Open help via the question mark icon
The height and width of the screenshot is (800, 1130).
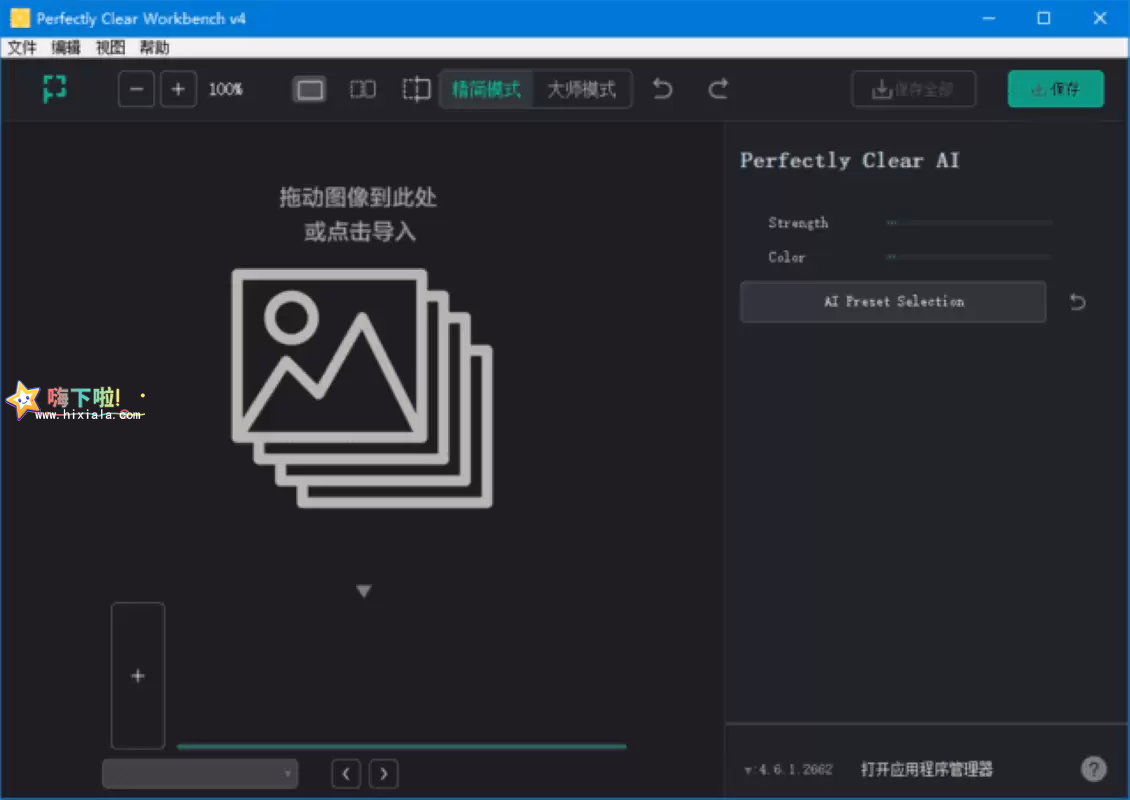(1093, 769)
